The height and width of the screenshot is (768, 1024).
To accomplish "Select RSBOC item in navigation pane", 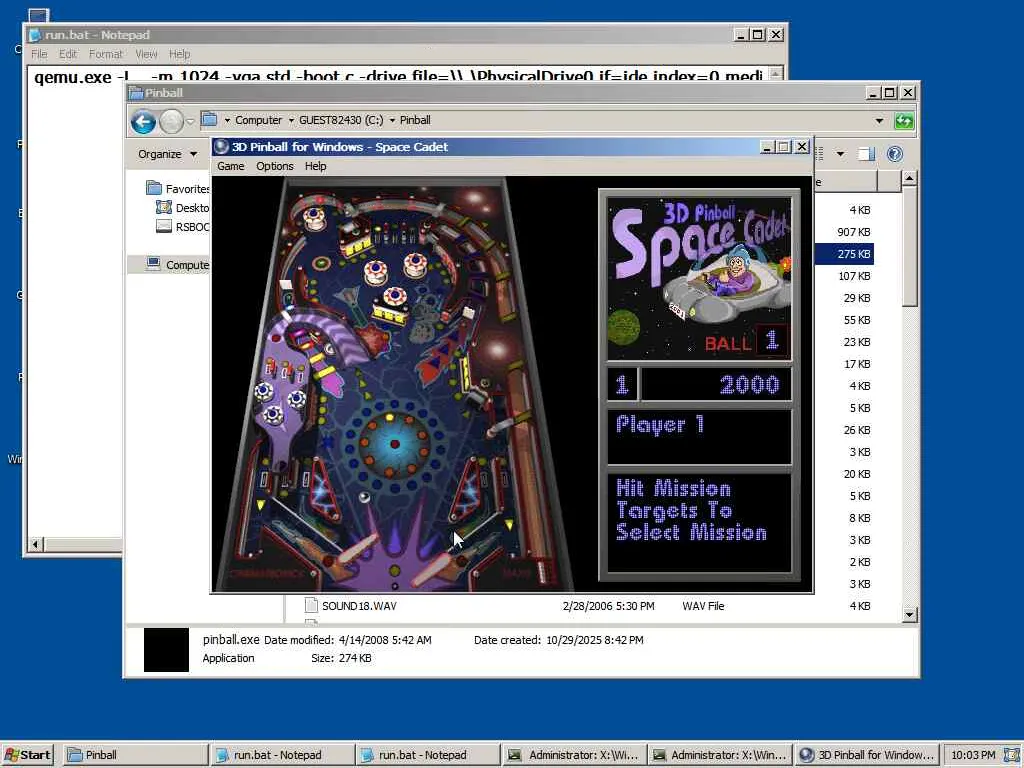I will click(x=183, y=227).
